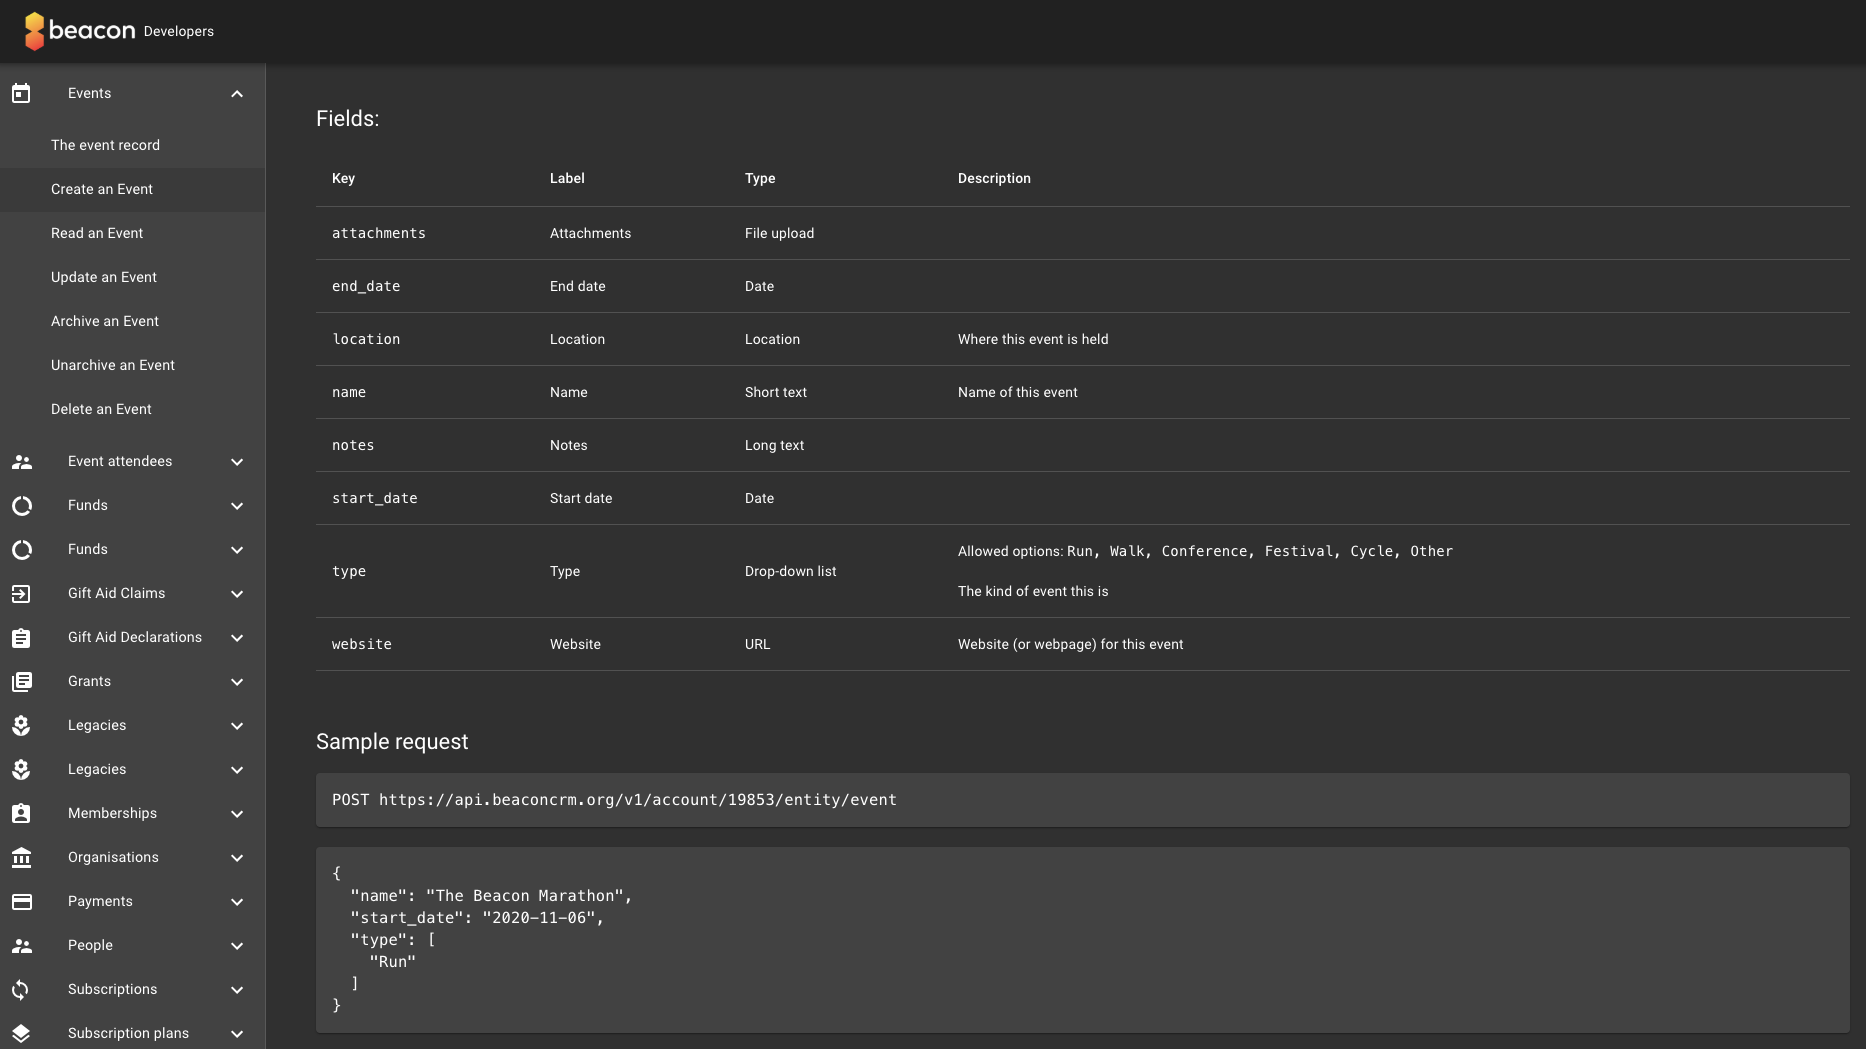Click the Grants library icon
The image size is (1866, 1049).
(x=21, y=682)
